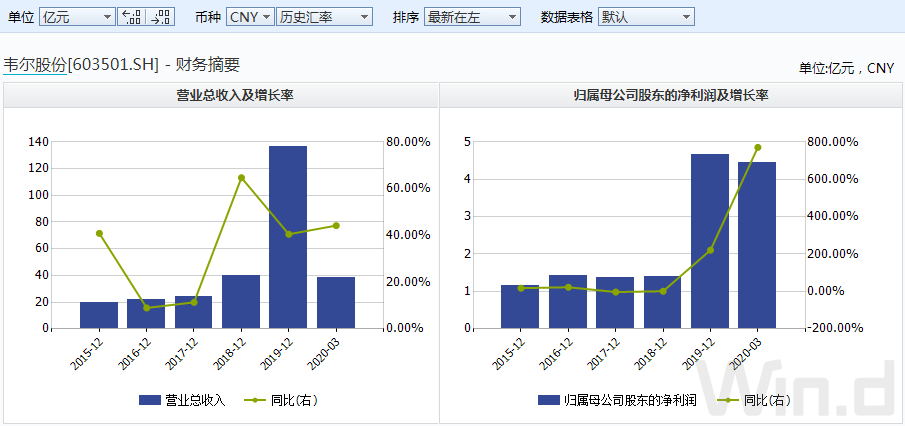Image resolution: width=905 pixels, height=426 pixels.
Task: Toggle the net profit chart 同比(右) legend marker
Action: point(728,400)
